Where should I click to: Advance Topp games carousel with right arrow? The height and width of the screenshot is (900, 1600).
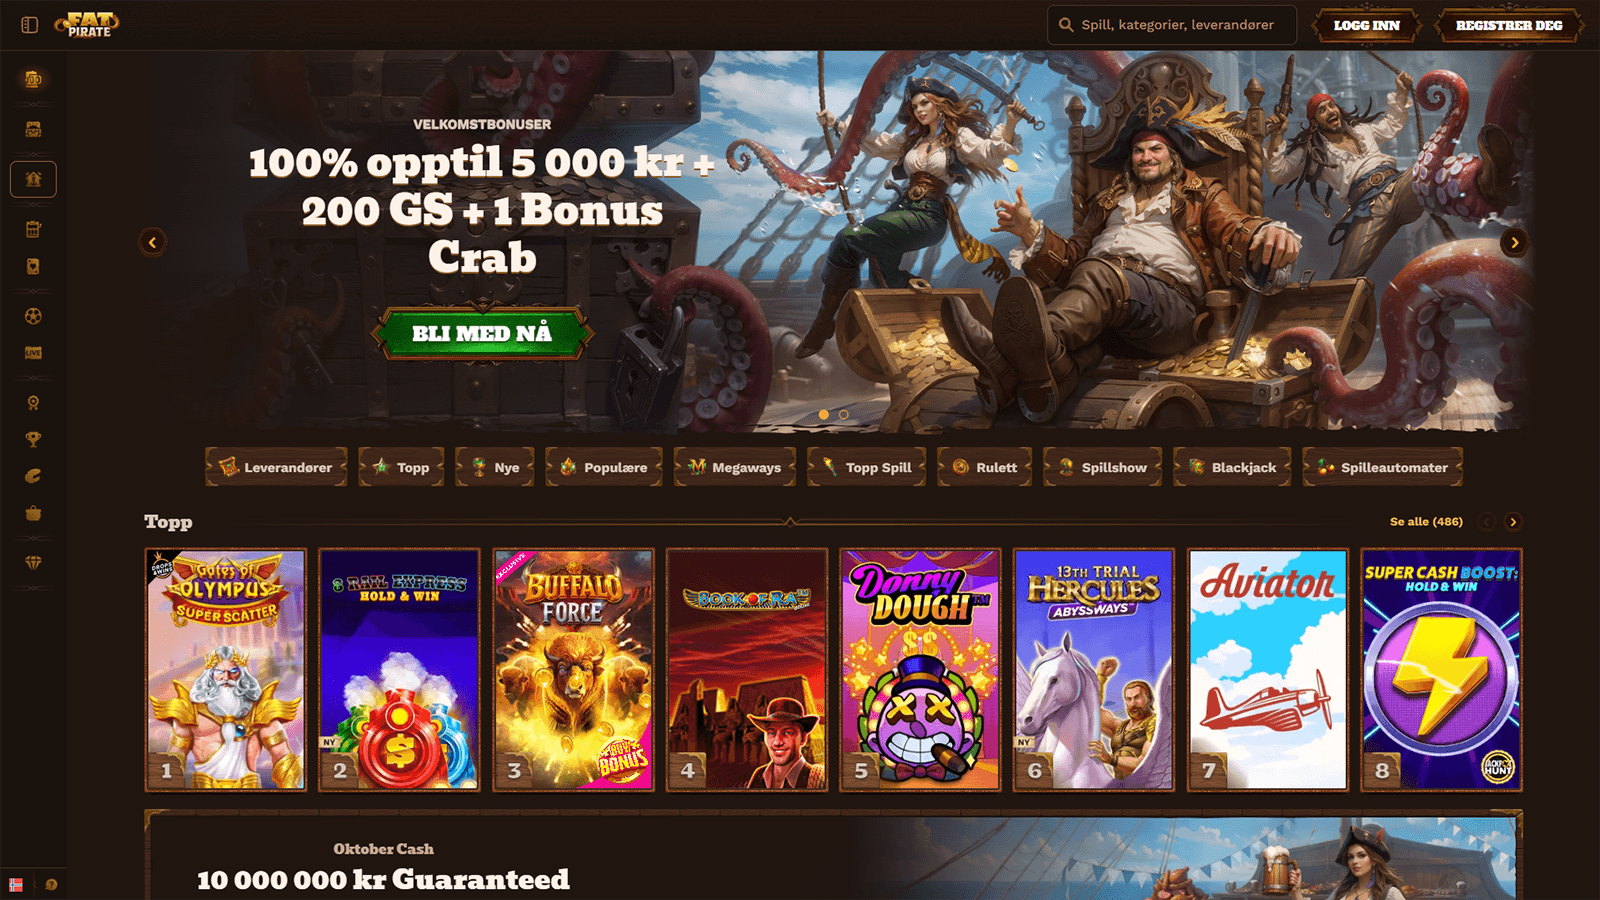1513,522
